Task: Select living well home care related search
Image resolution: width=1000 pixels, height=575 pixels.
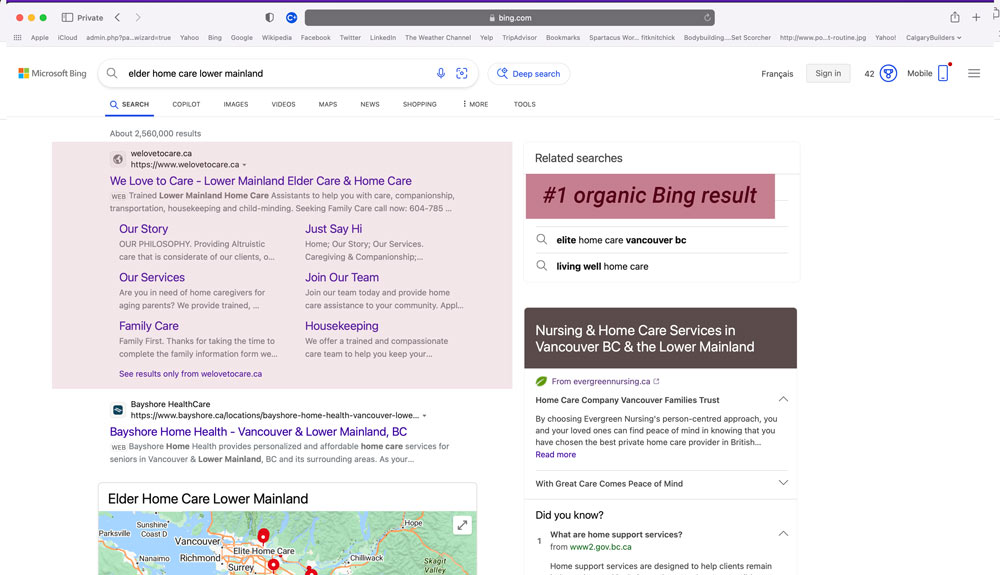Action: [602, 266]
